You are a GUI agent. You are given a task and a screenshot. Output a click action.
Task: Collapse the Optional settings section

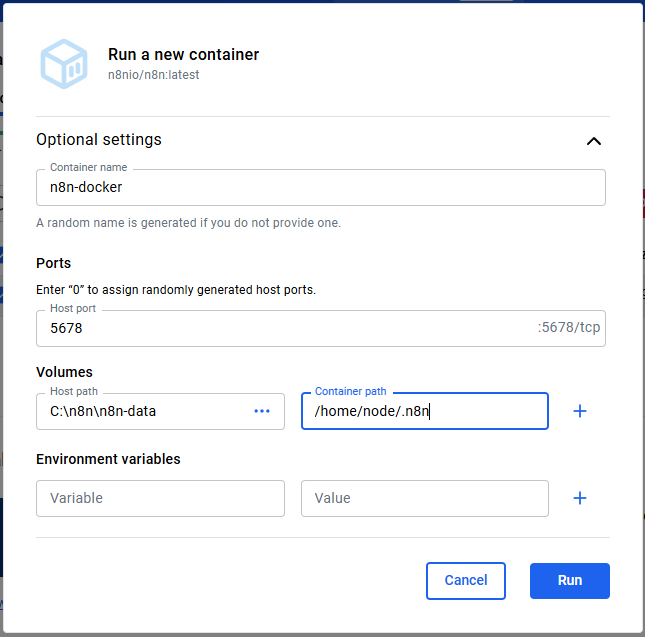594,141
